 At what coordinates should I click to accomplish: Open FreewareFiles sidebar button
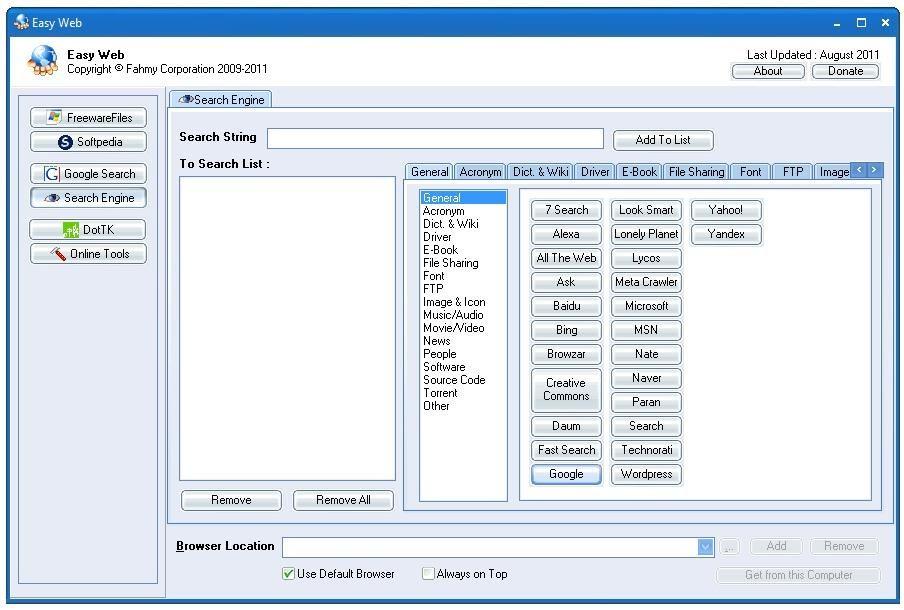88,118
